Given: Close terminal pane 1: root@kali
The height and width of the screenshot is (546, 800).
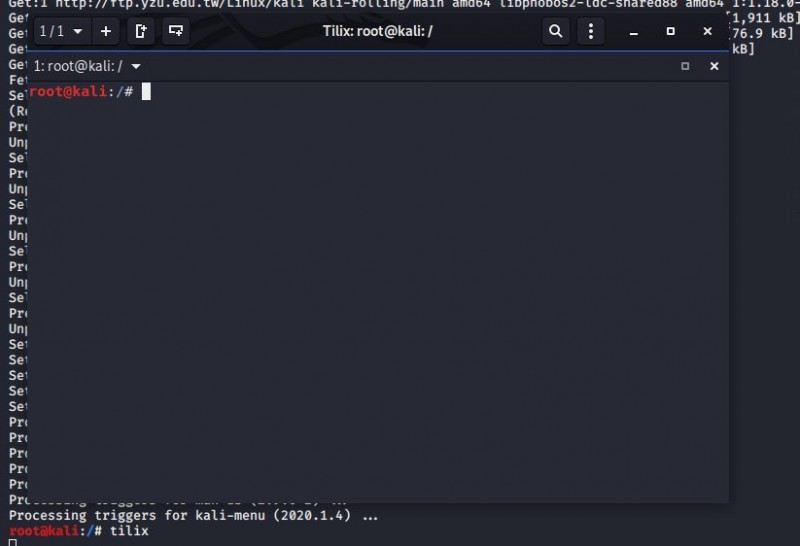Looking at the screenshot, I should 714,66.
